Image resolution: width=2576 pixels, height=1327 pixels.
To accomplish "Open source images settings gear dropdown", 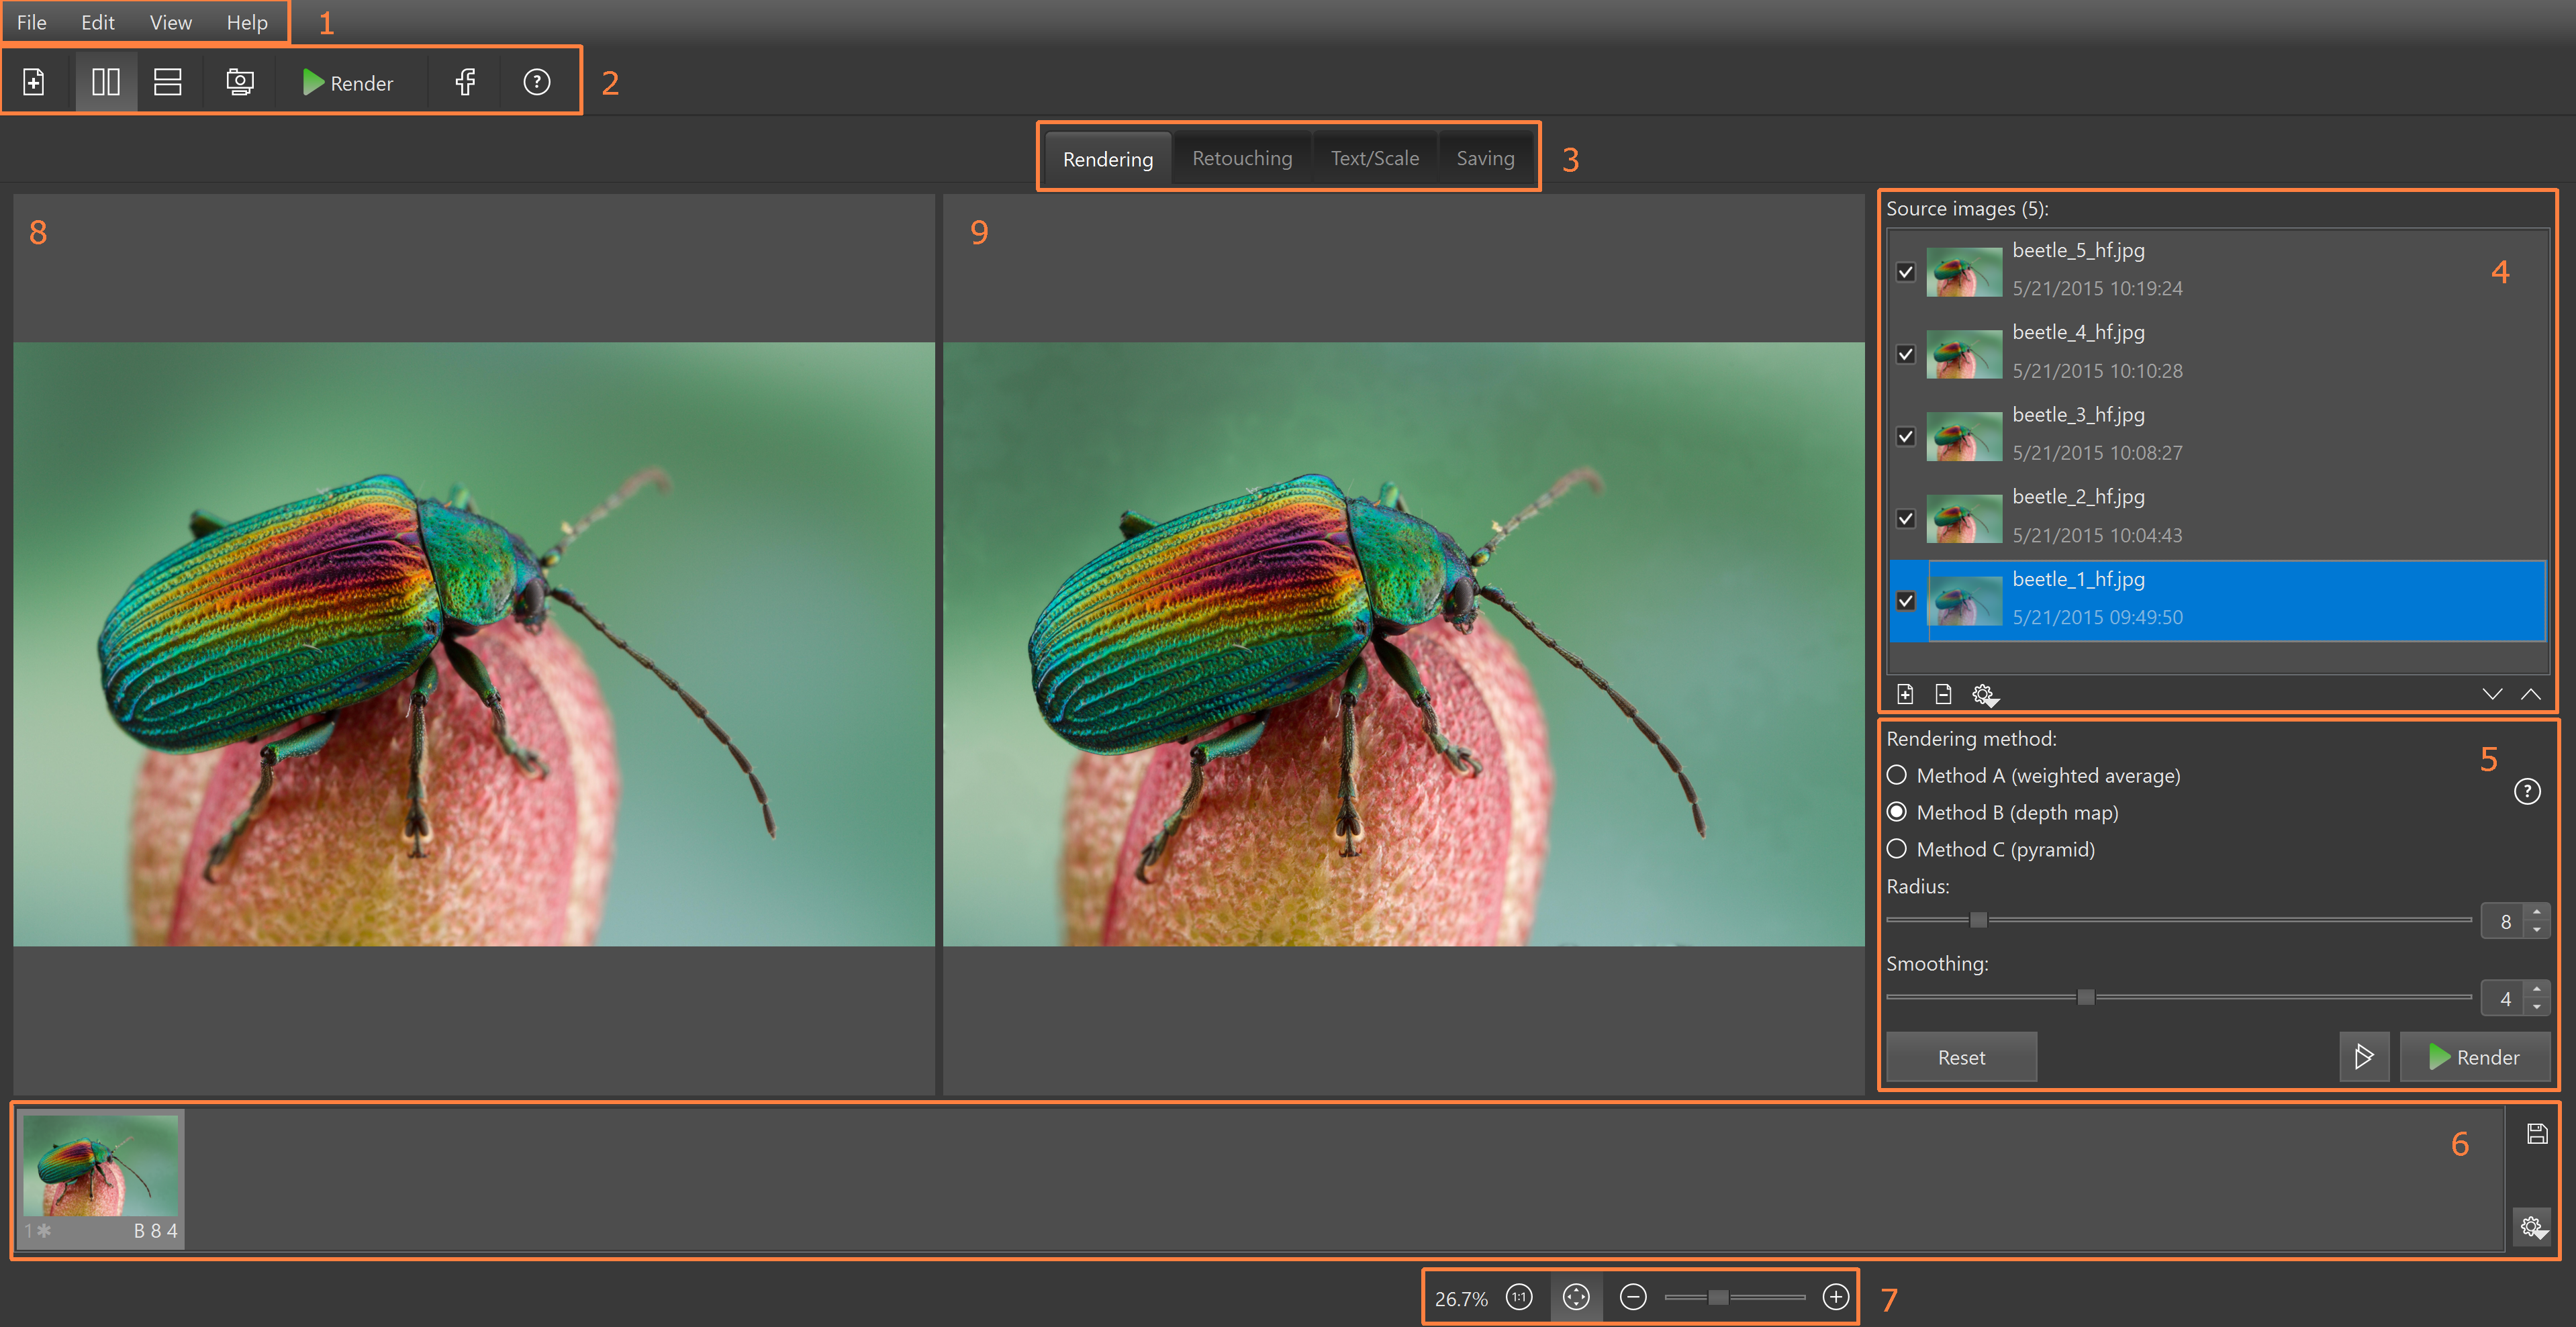I will coord(1984,694).
